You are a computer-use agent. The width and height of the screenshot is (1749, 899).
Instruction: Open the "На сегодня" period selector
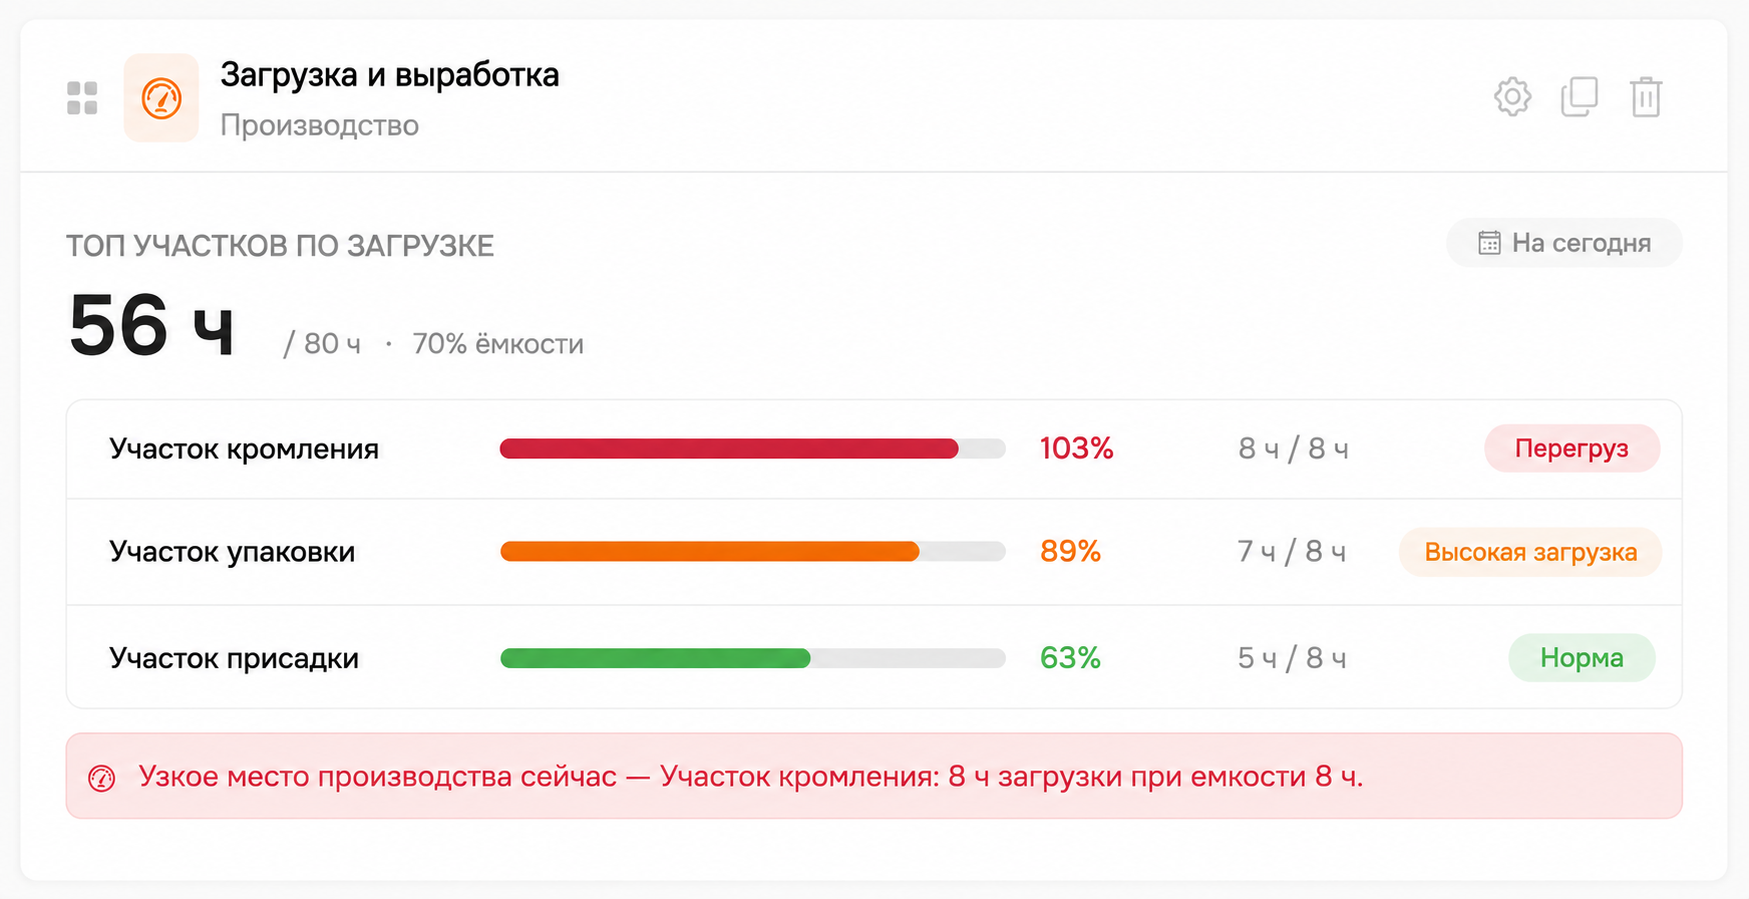pos(1564,243)
